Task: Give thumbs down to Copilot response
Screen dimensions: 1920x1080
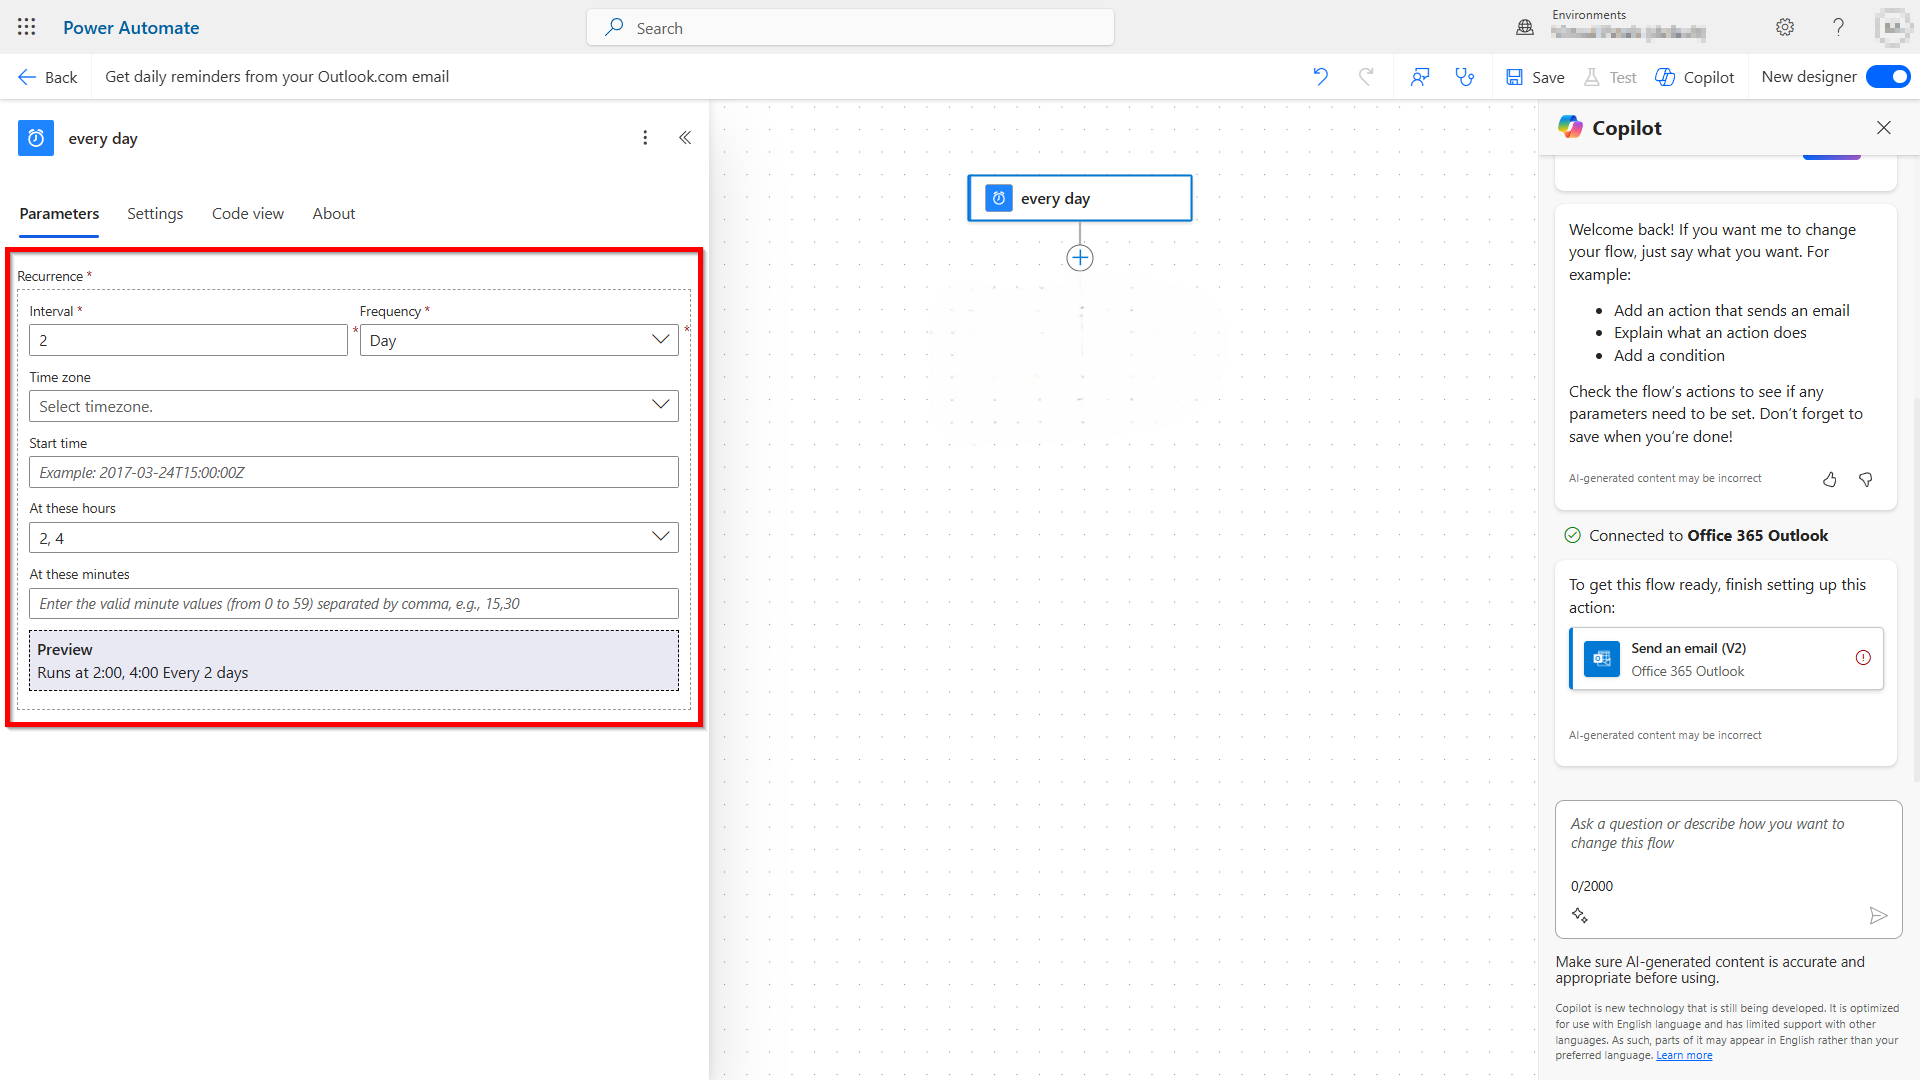Action: coord(1866,480)
